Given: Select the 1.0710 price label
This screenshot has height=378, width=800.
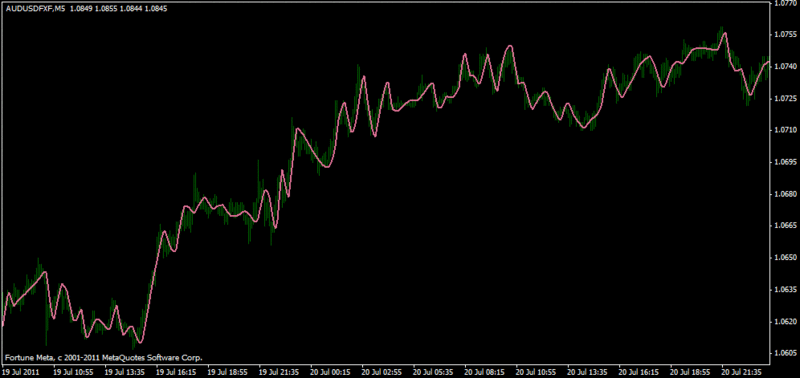Looking at the screenshot, I should [786, 130].
